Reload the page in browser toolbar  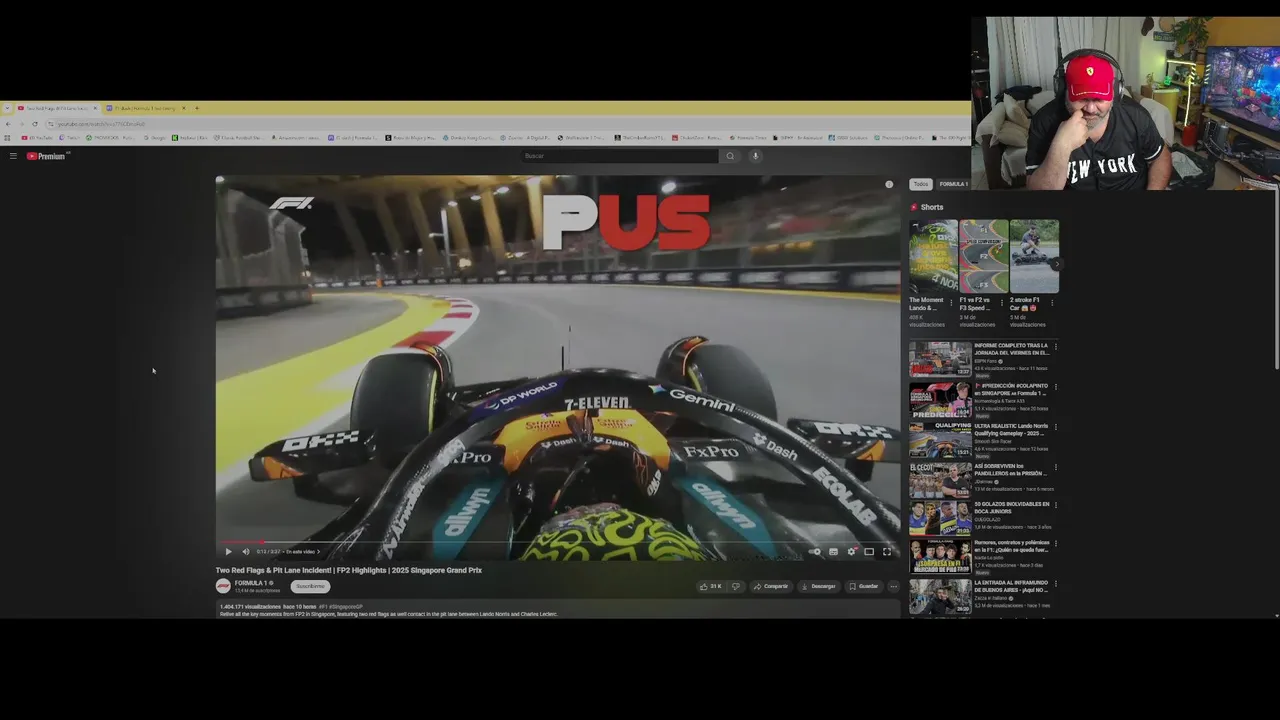tap(35, 124)
